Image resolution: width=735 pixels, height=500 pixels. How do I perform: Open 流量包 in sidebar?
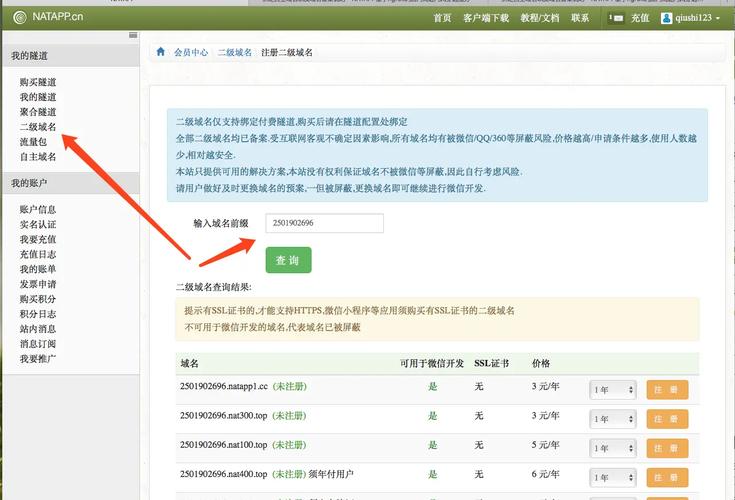pos(33,142)
